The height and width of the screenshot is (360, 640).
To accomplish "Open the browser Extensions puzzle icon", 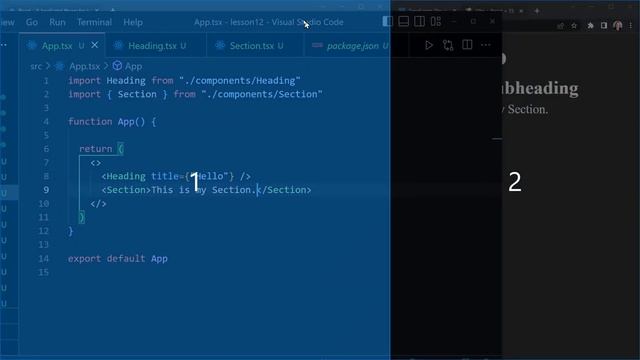I will click(590, 26).
